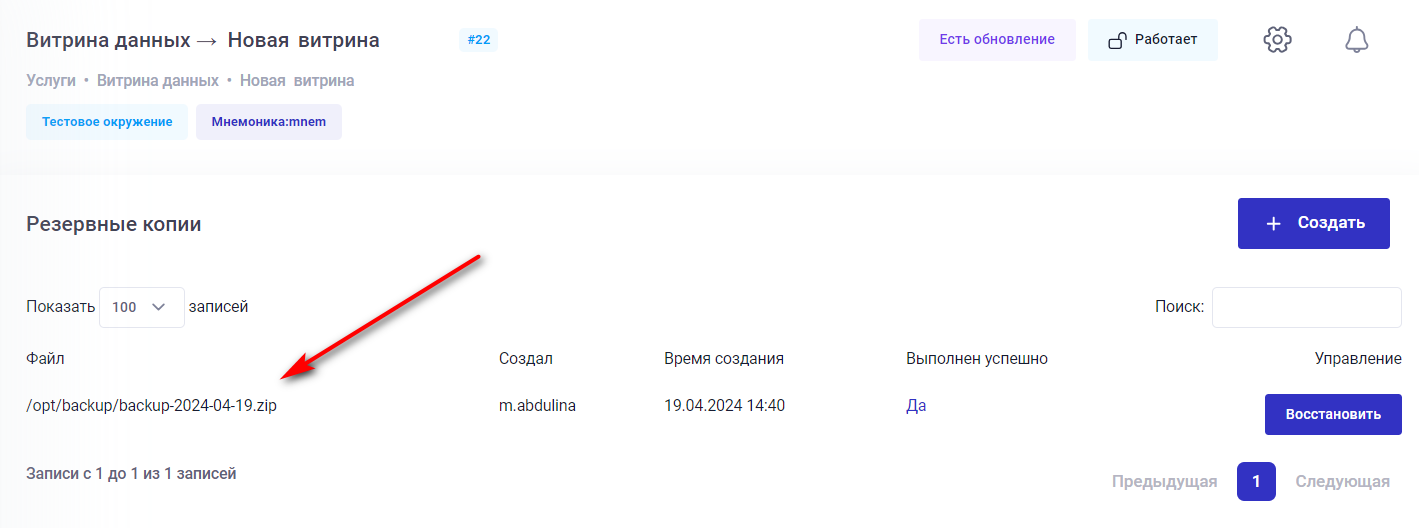Click the #22 identifier badge
Screen dimensions: 1419x528
[478, 40]
